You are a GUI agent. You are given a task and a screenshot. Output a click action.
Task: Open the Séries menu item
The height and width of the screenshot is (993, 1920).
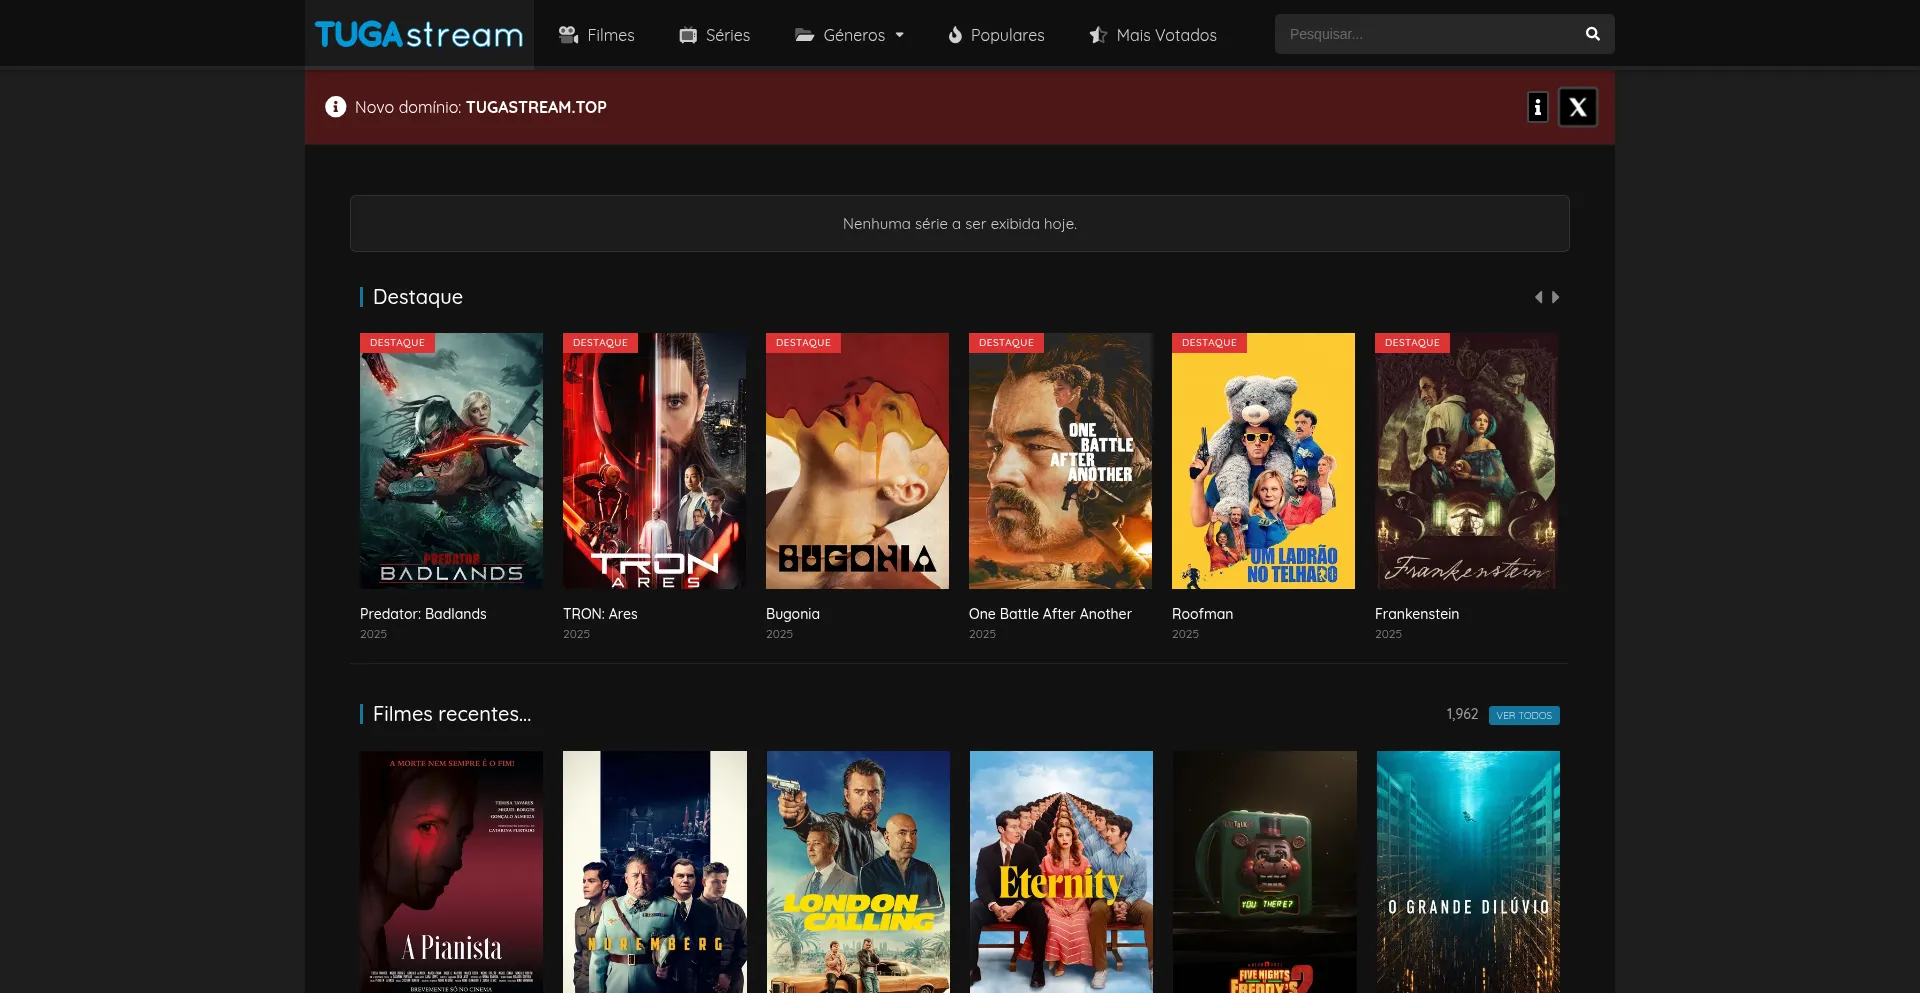point(714,35)
